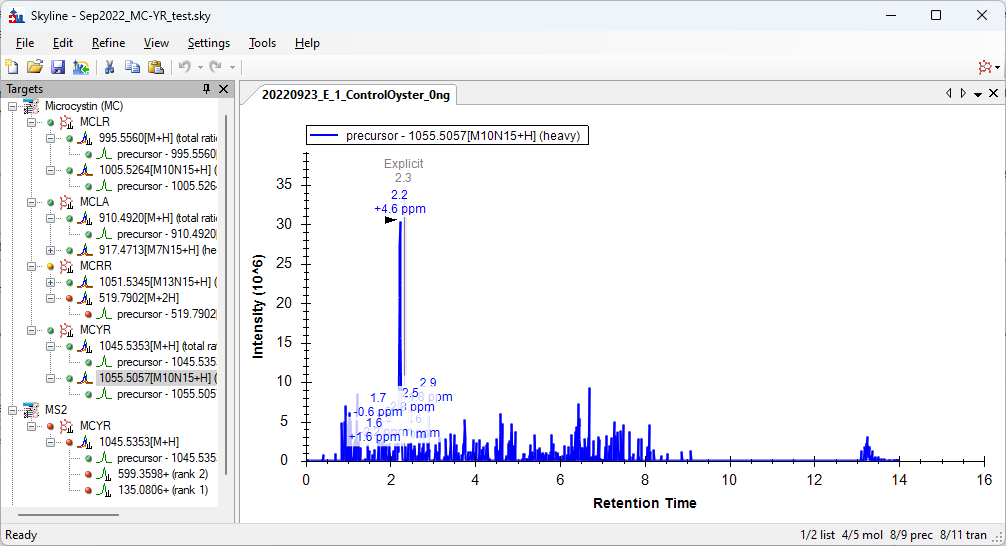Click the Import Results toolbar icon

click(81, 67)
